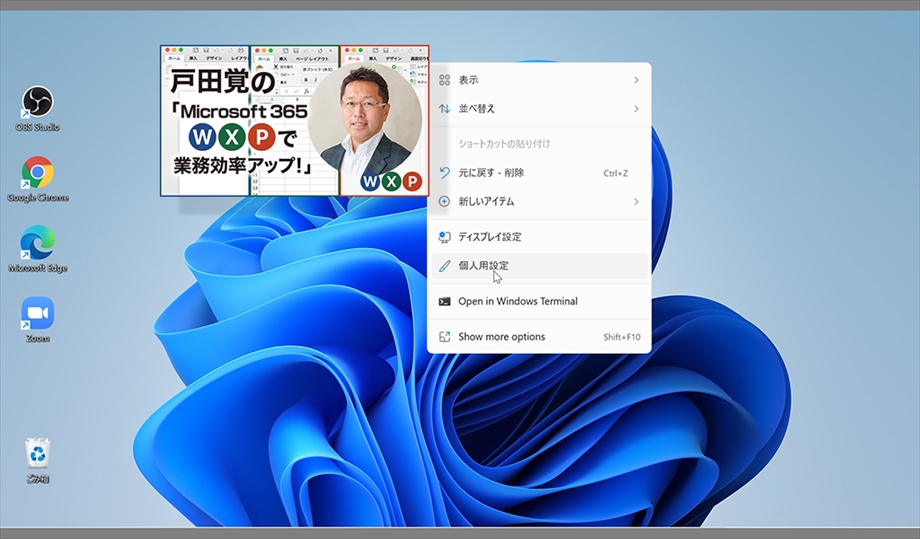Viewport: 920px width, 539px height.
Task: Click the Shift+F10 shortcut text
Action: point(622,337)
